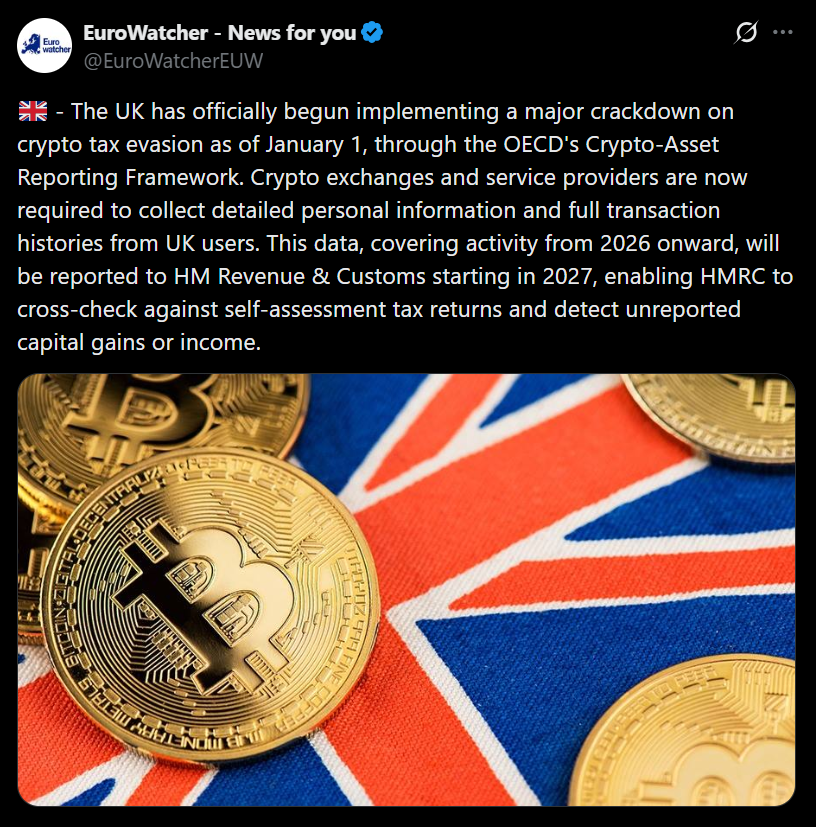This screenshot has width=816, height=827.
Task: Click the UK flag emoji in post
Action: click(33, 111)
